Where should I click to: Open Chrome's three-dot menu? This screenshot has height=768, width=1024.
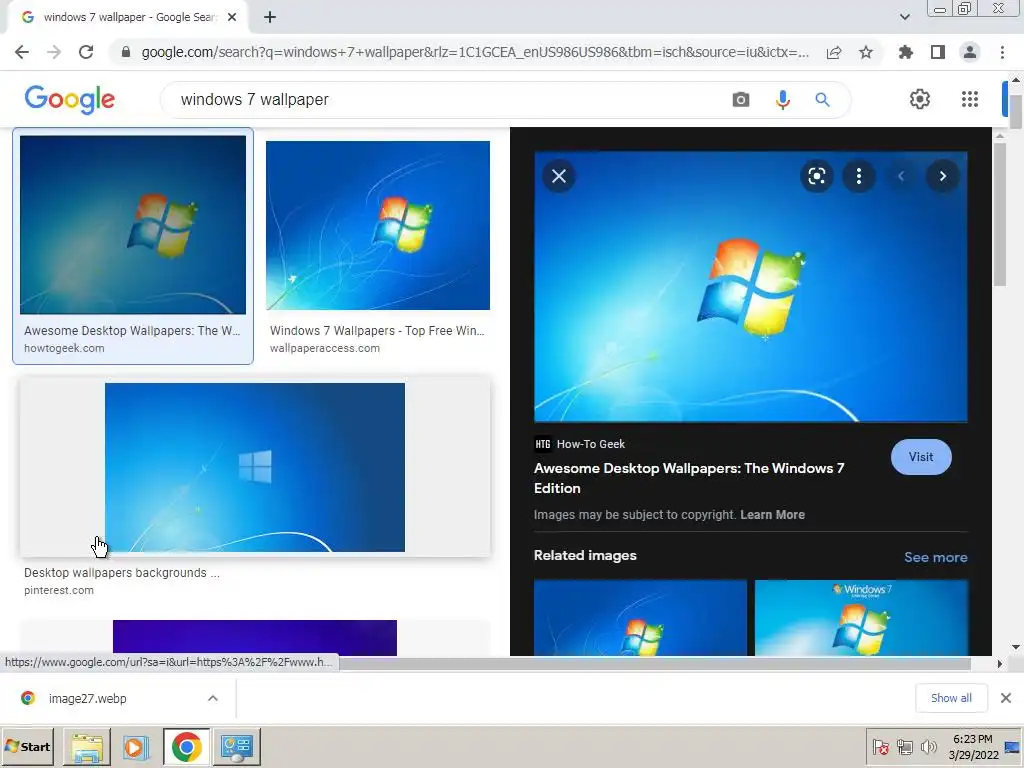click(x=1002, y=52)
